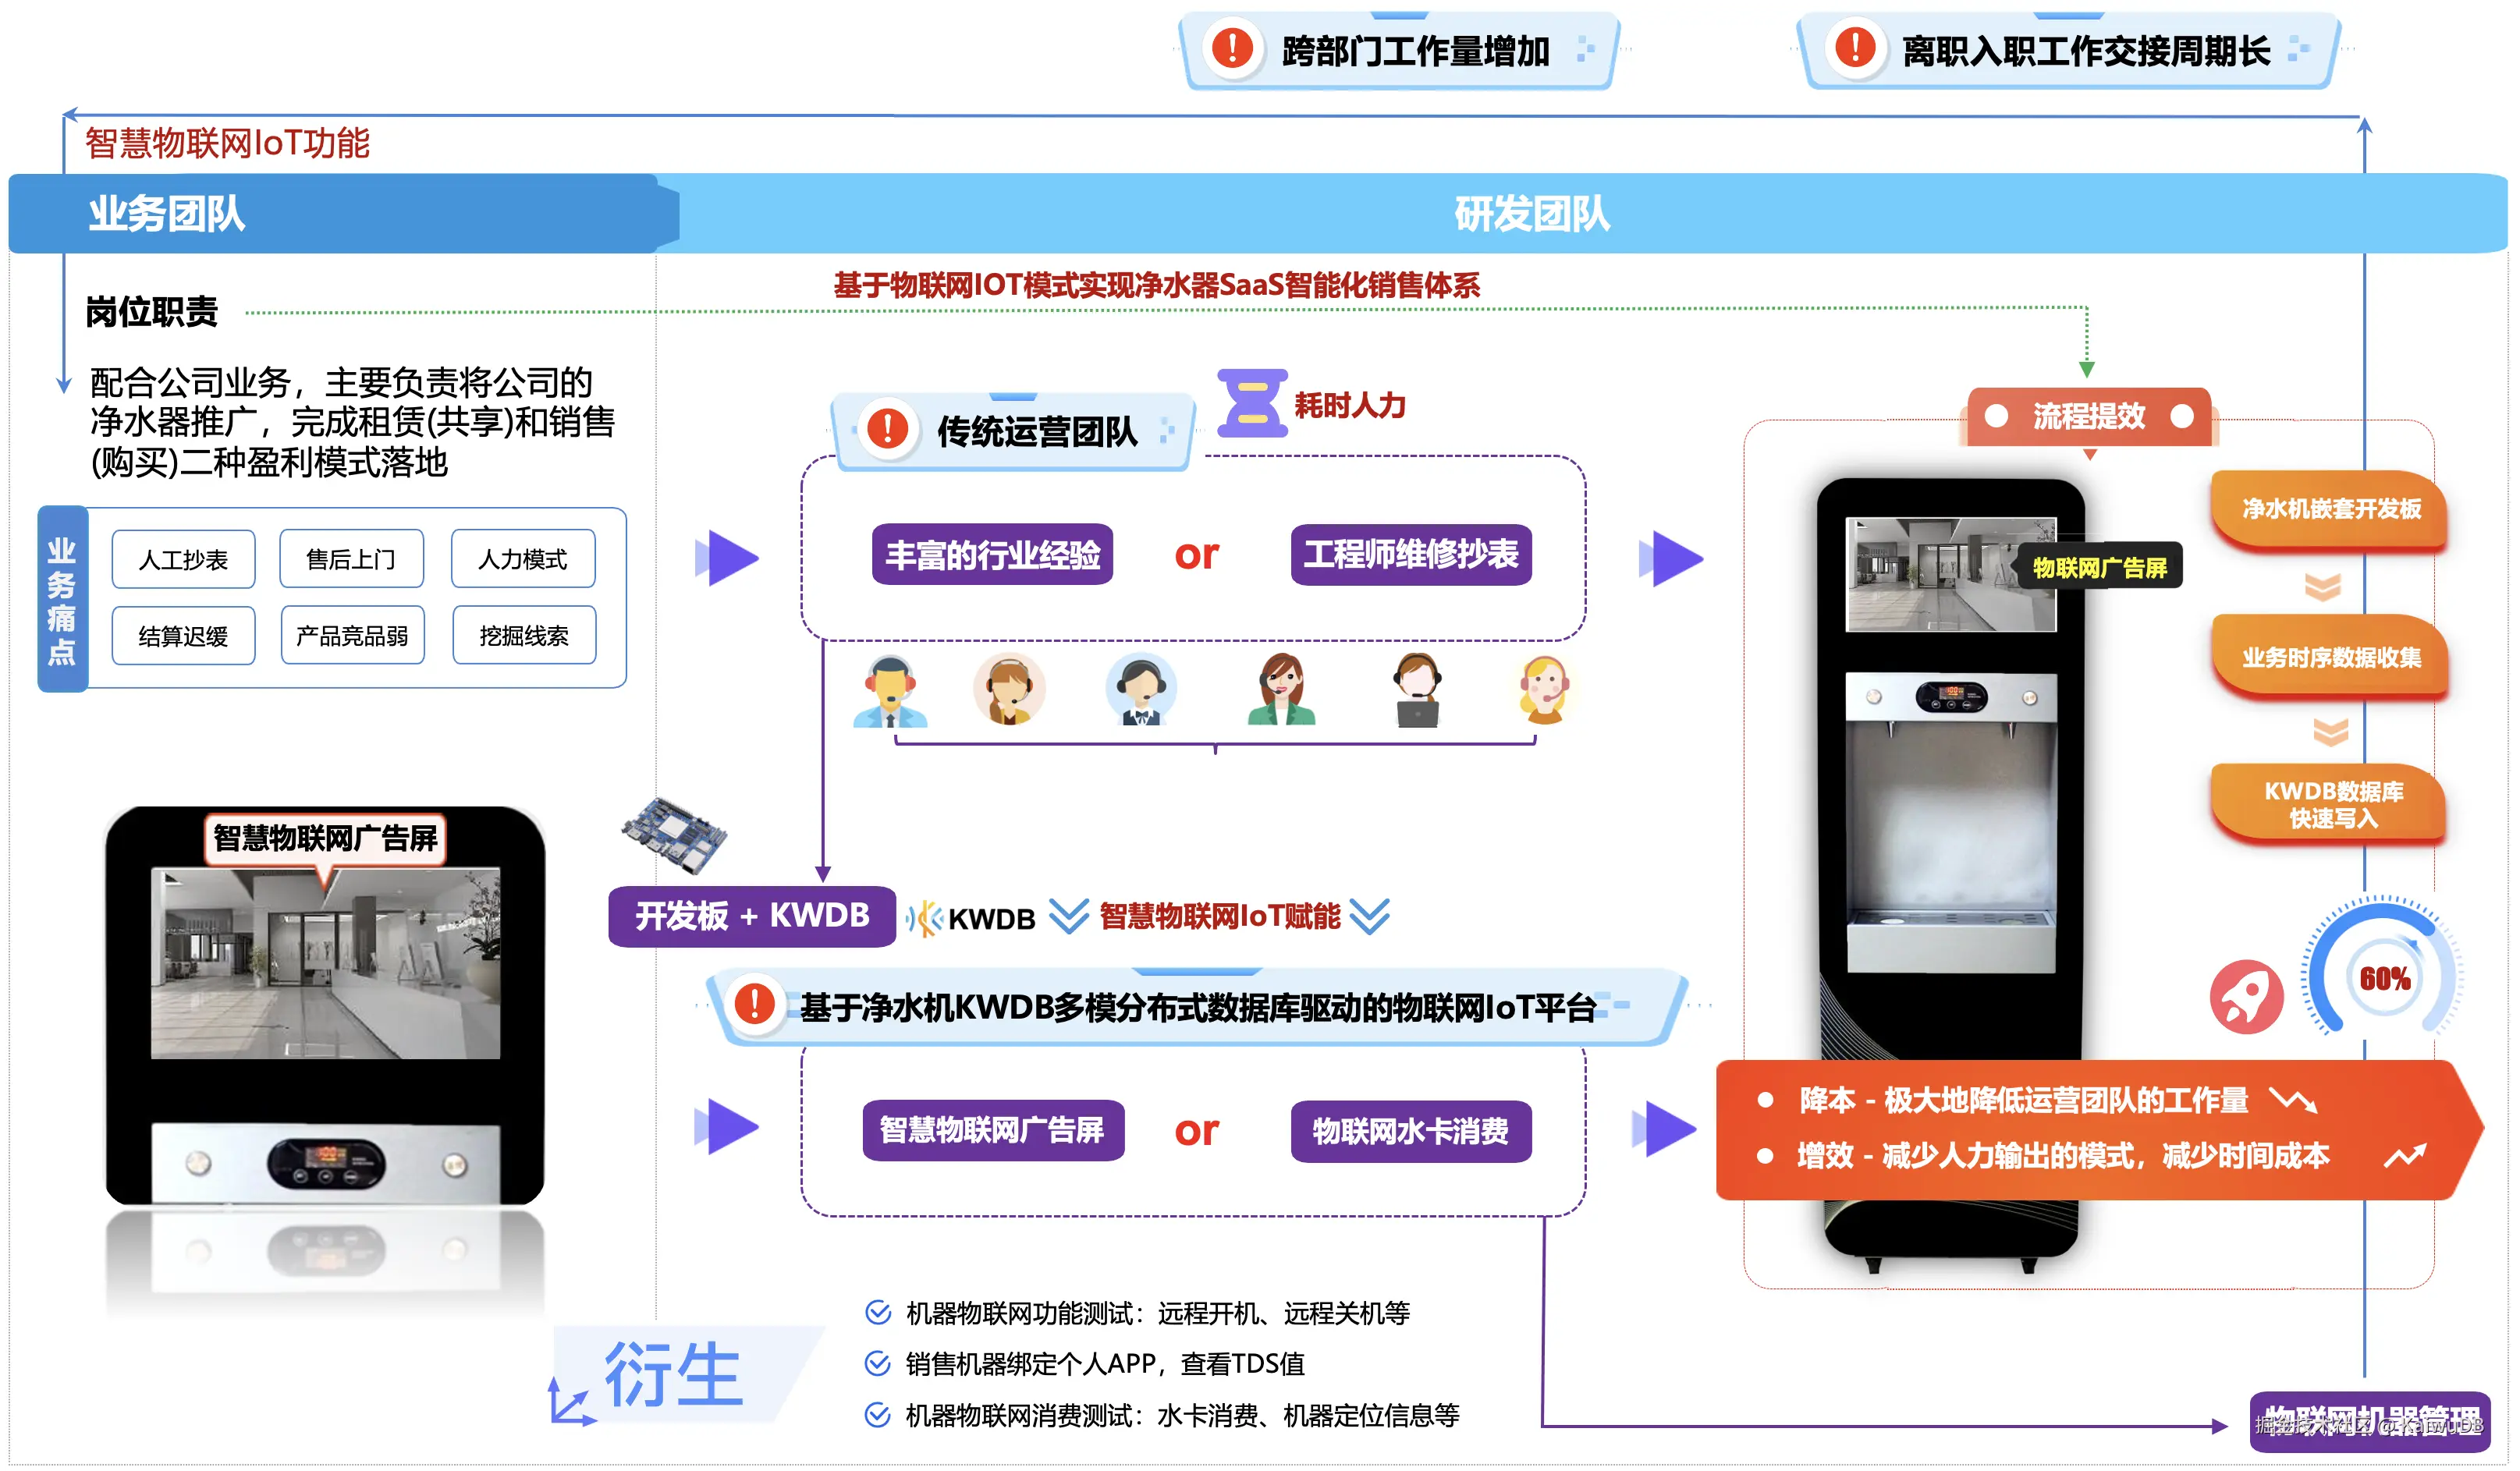Click the checkmark beside 销售机器绑定个人APP
2520x1471 pixels.
pos(877,1363)
